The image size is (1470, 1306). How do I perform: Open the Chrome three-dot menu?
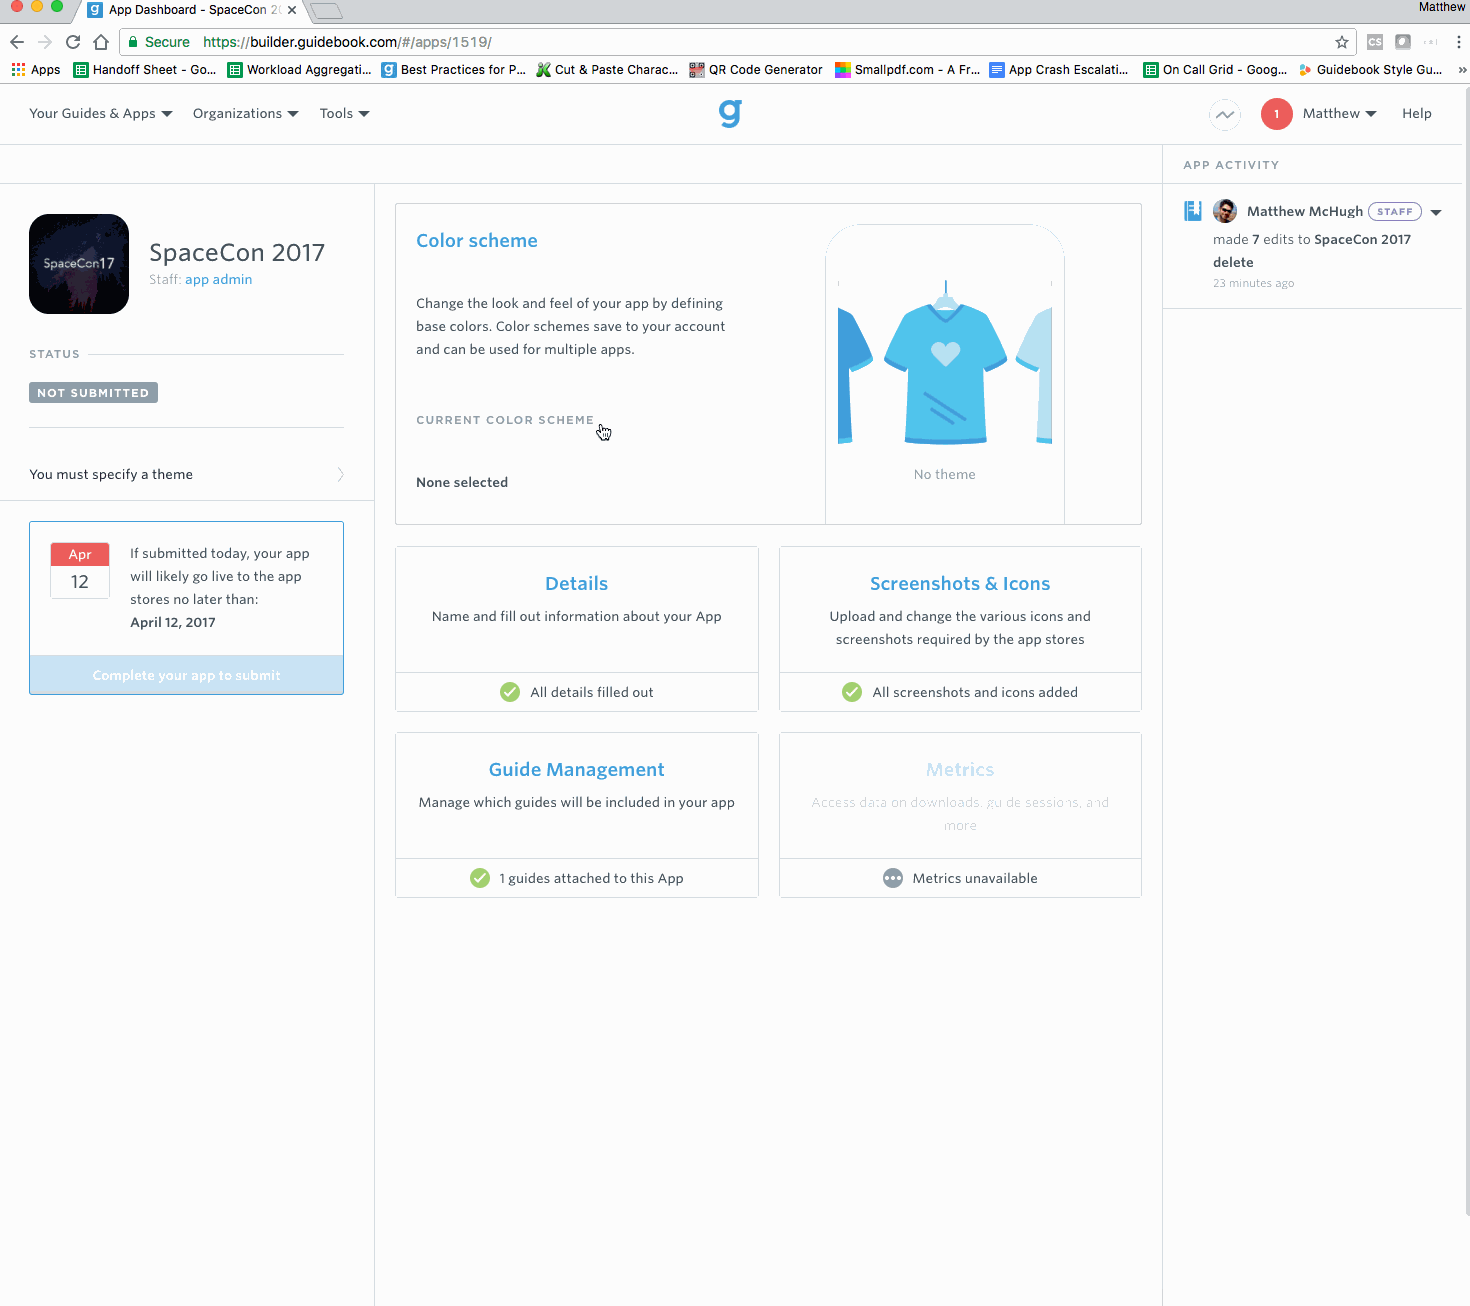pos(1459,42)
